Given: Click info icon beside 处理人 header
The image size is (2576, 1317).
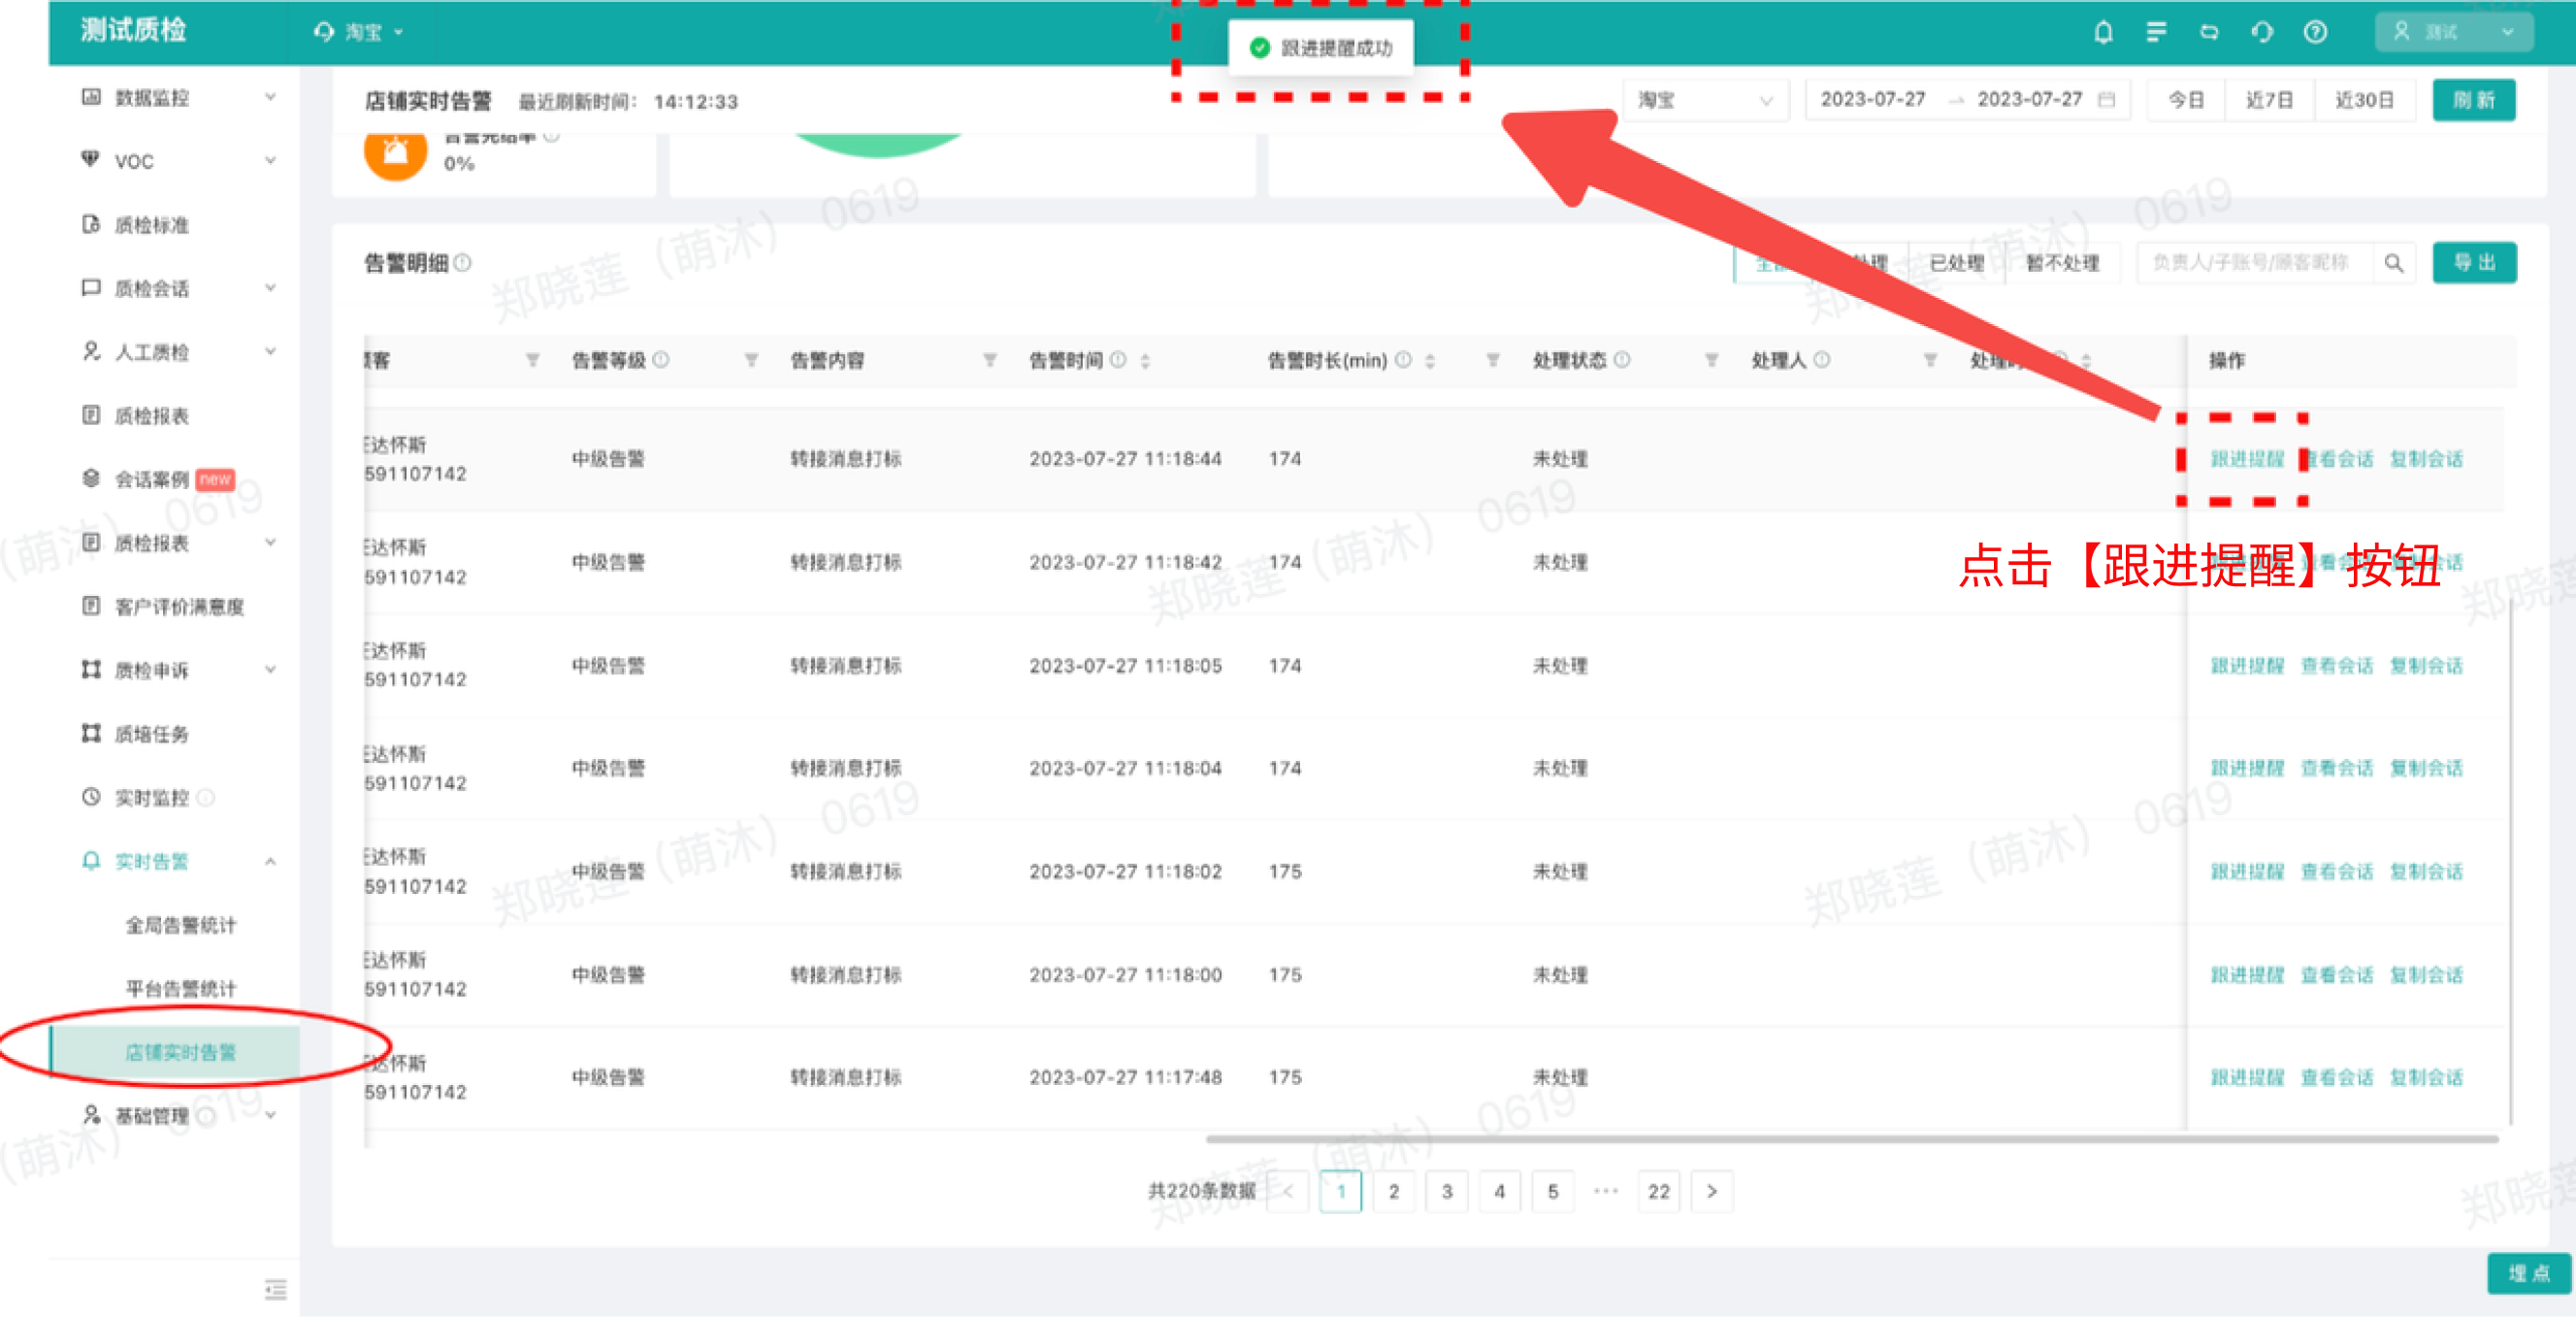Looking at the screenshot, I should coord(1822,360).
